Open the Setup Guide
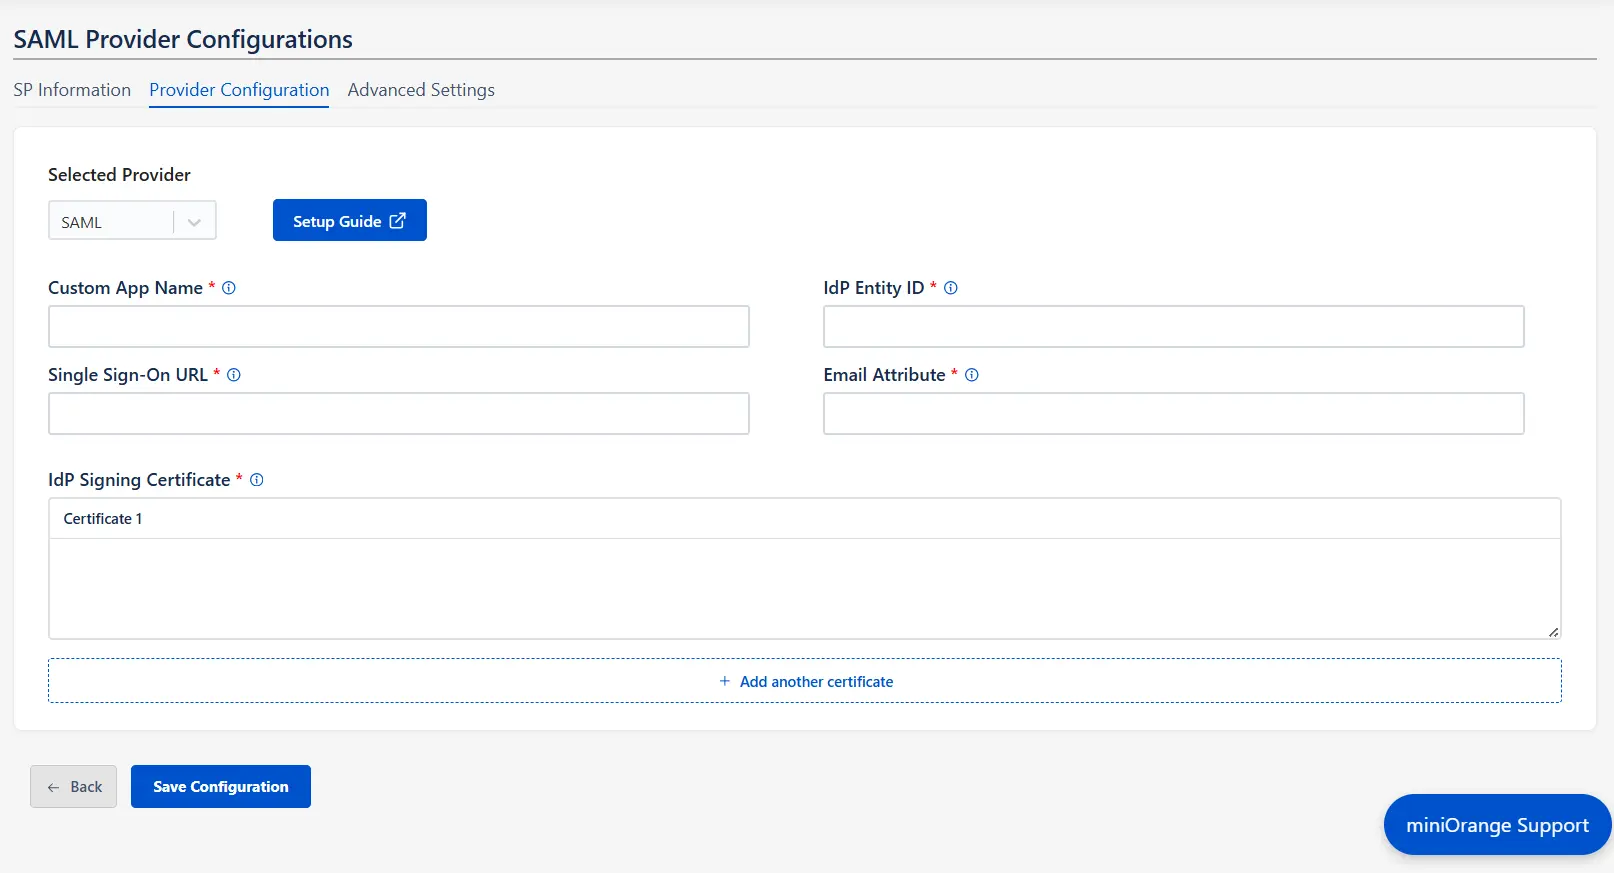 (350, 220)
